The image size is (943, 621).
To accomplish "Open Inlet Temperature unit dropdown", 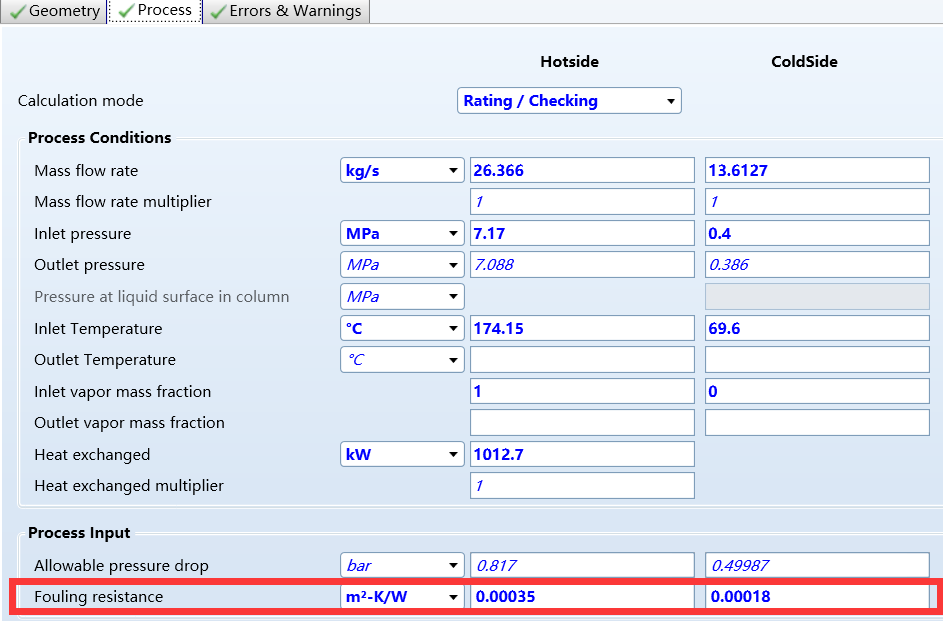I will click(x=402, y=328).
